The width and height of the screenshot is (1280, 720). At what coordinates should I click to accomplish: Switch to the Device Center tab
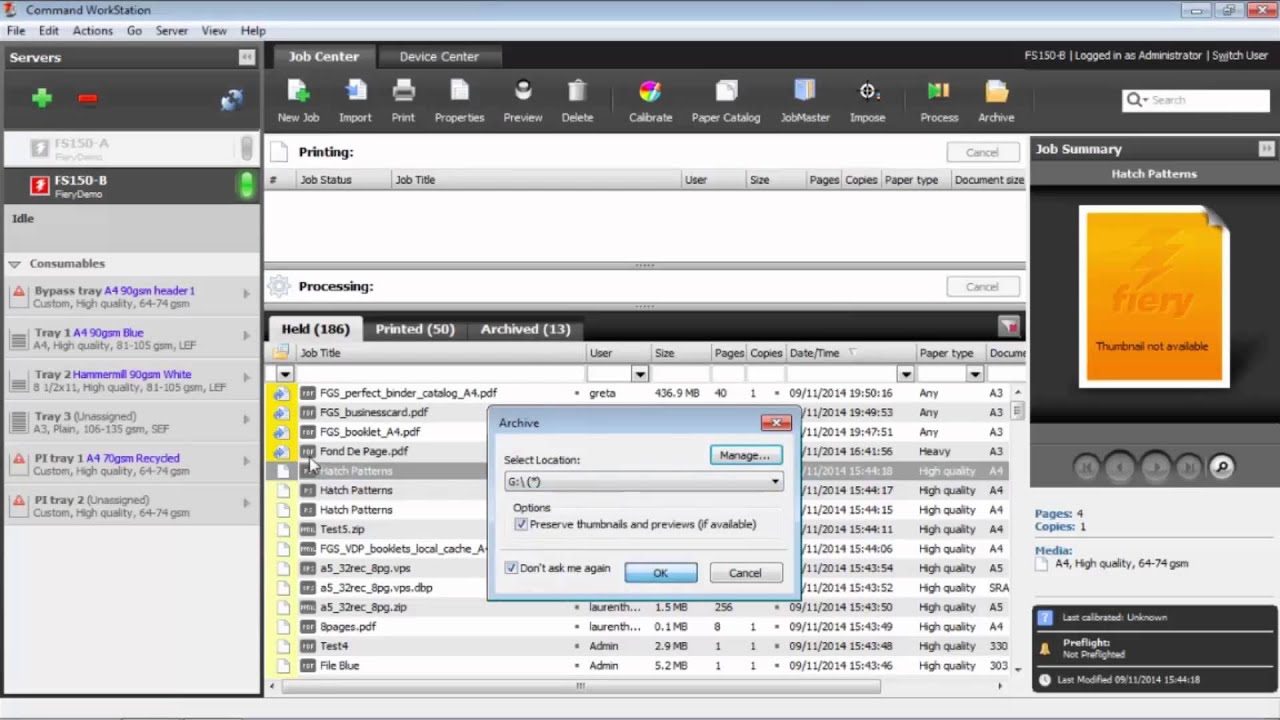coord(439,56)
